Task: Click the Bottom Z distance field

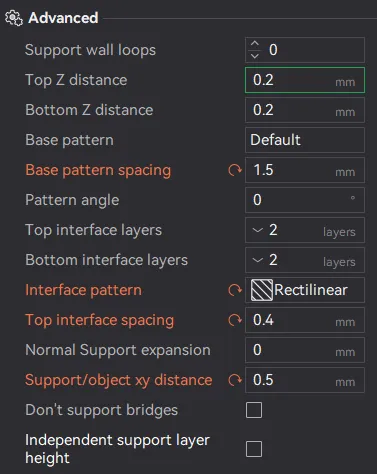Action: point(305,110)
